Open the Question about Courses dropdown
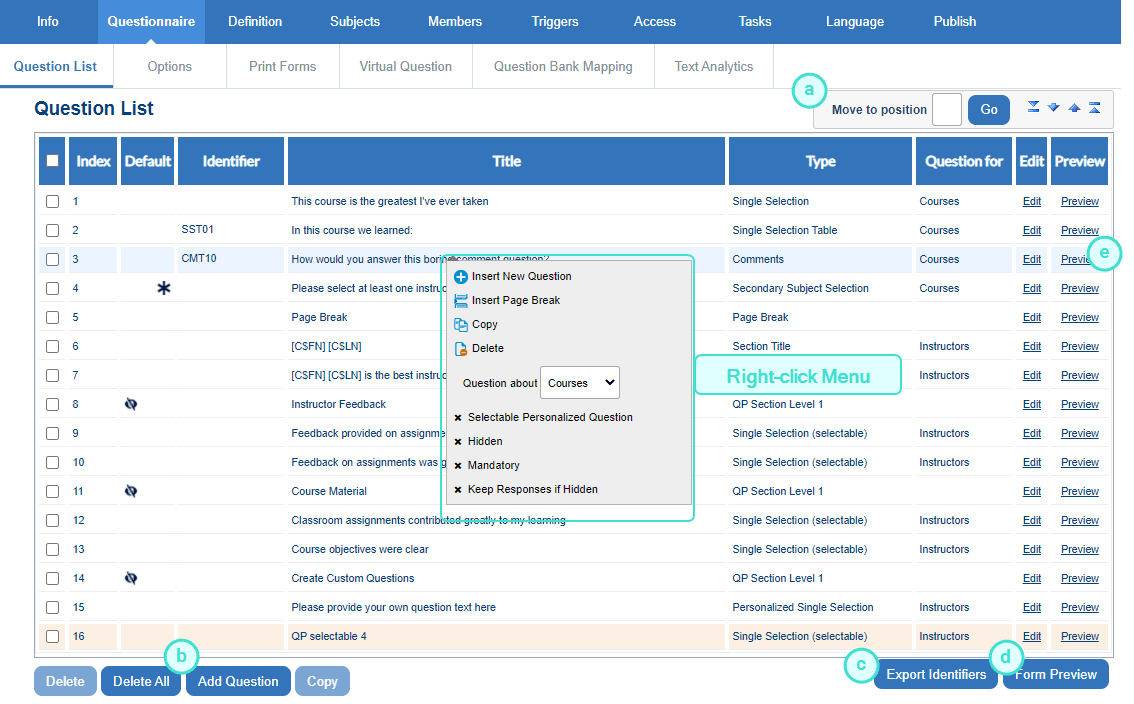The width and height of the screenshot is (1134, 704). click(x=580, y=383)
